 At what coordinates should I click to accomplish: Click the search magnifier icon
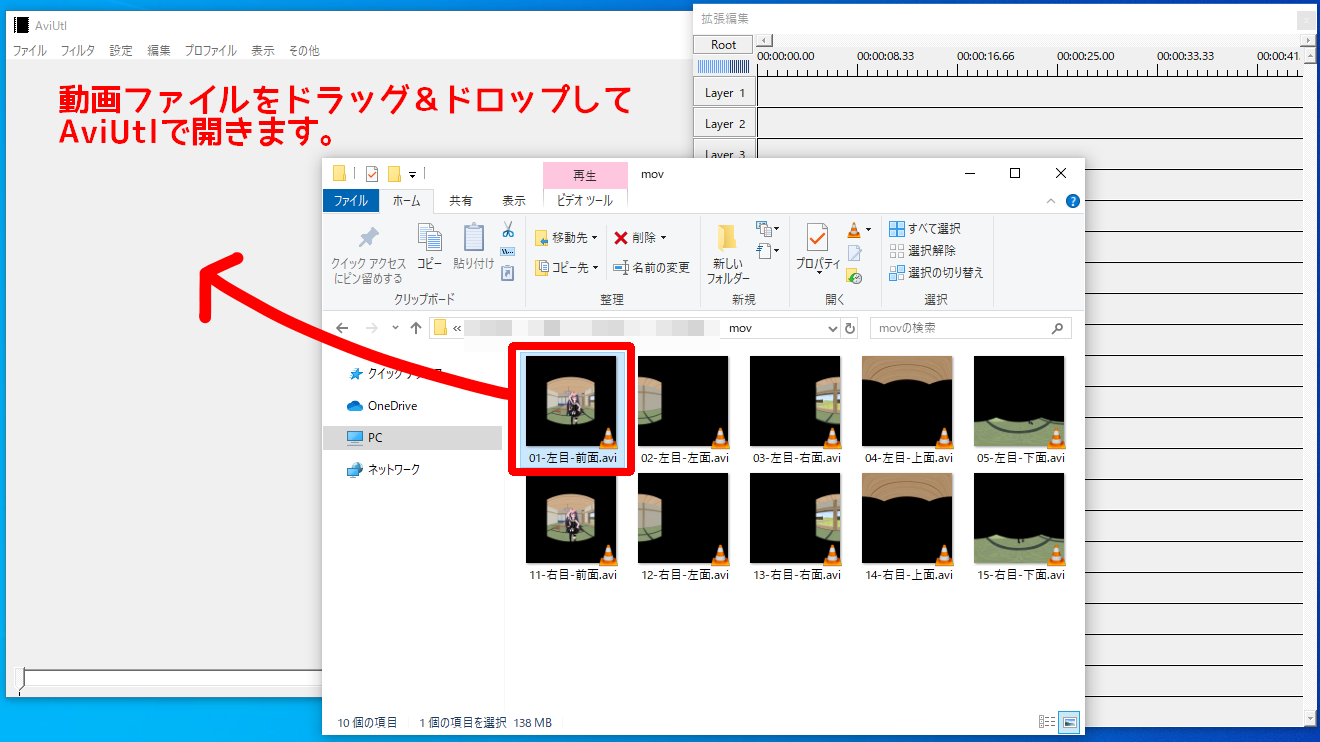pos(1058,328)
